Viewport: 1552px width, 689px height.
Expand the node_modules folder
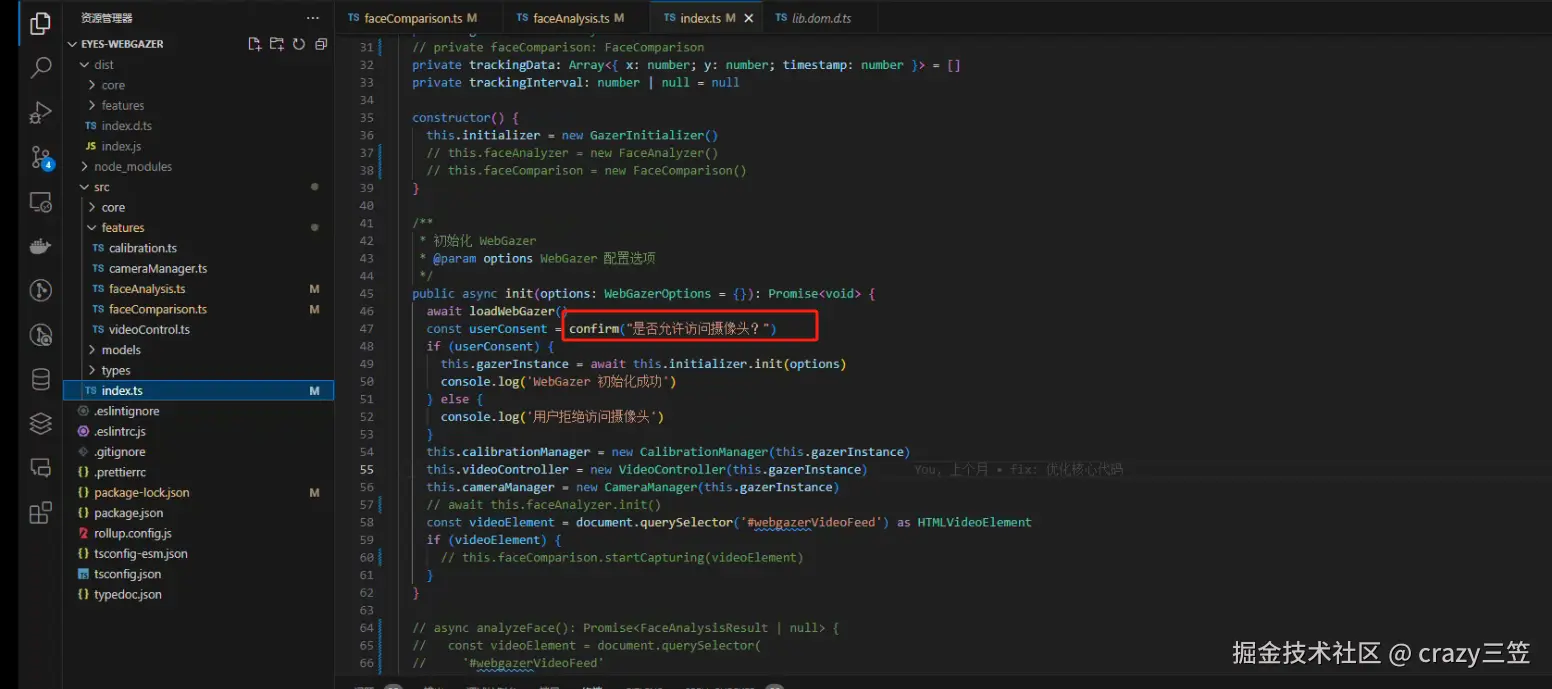pos(132,167)
